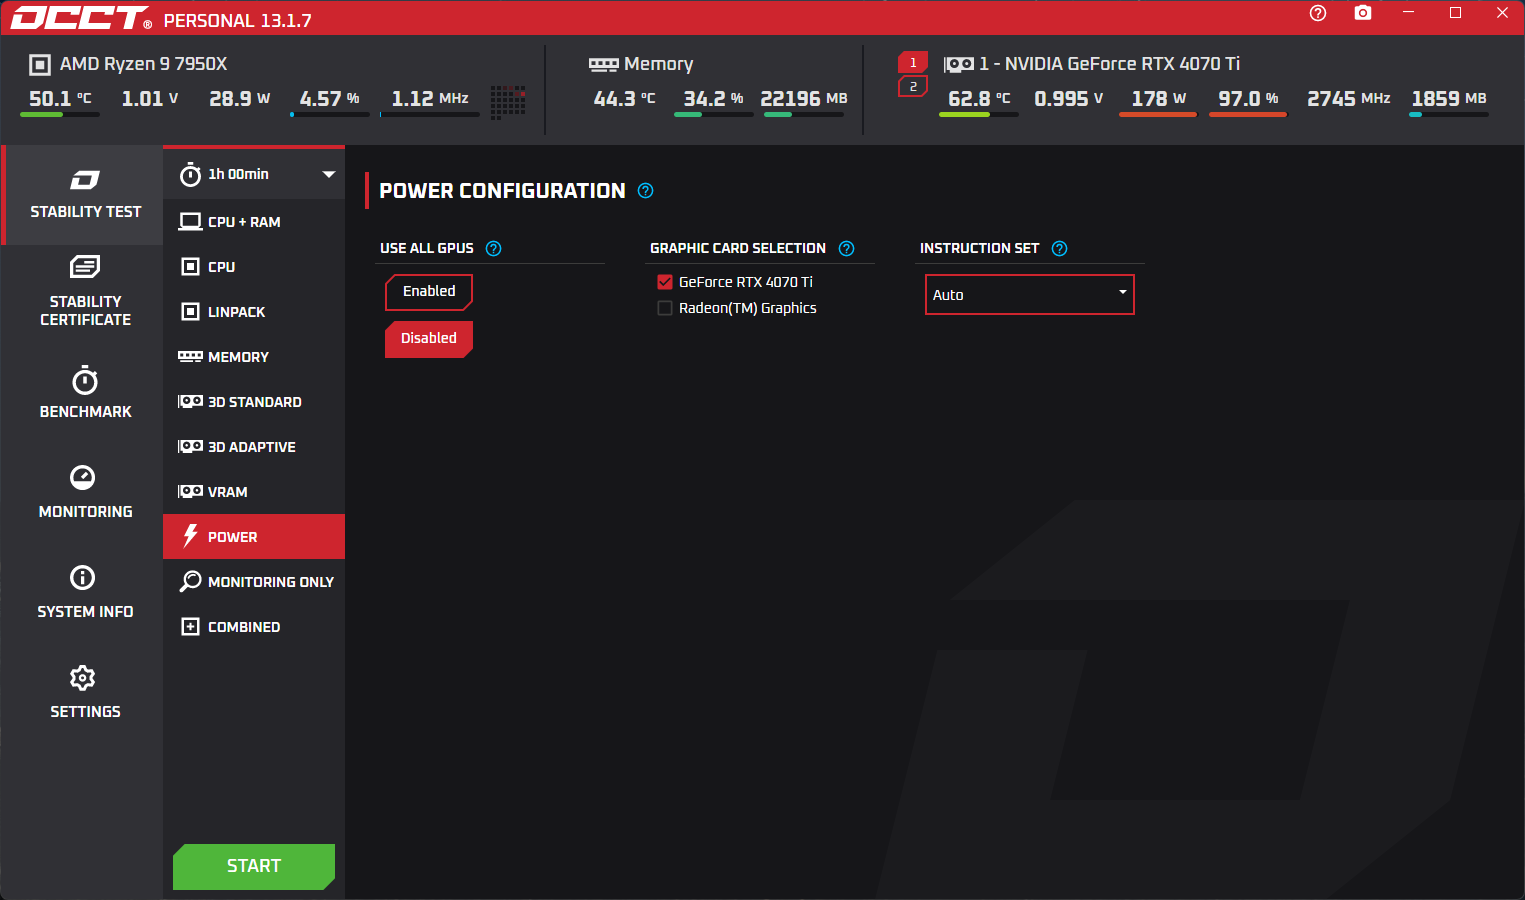Click the Memory stick icon in header
This screenshot has width=1525, height=900.
pos(603,65)
